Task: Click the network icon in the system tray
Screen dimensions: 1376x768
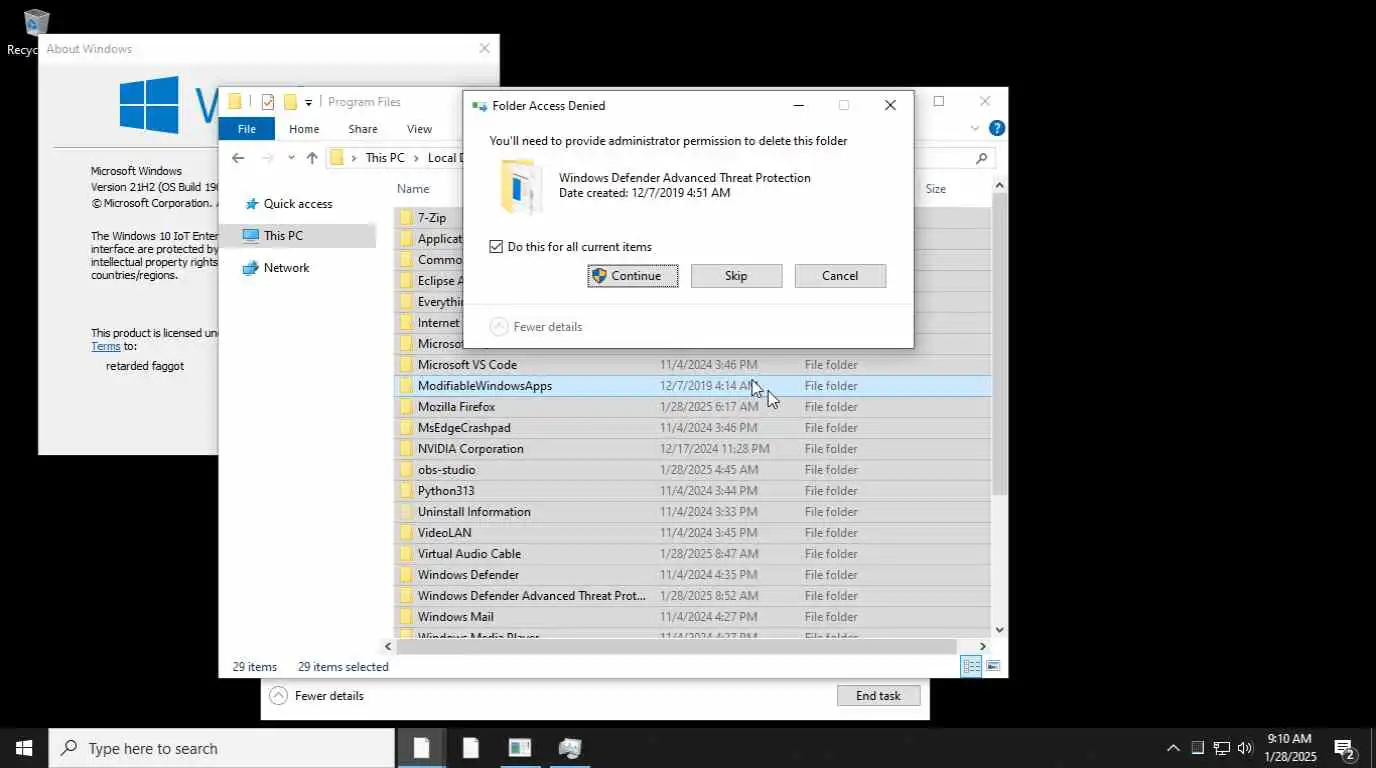Action: click(1221, 748)
